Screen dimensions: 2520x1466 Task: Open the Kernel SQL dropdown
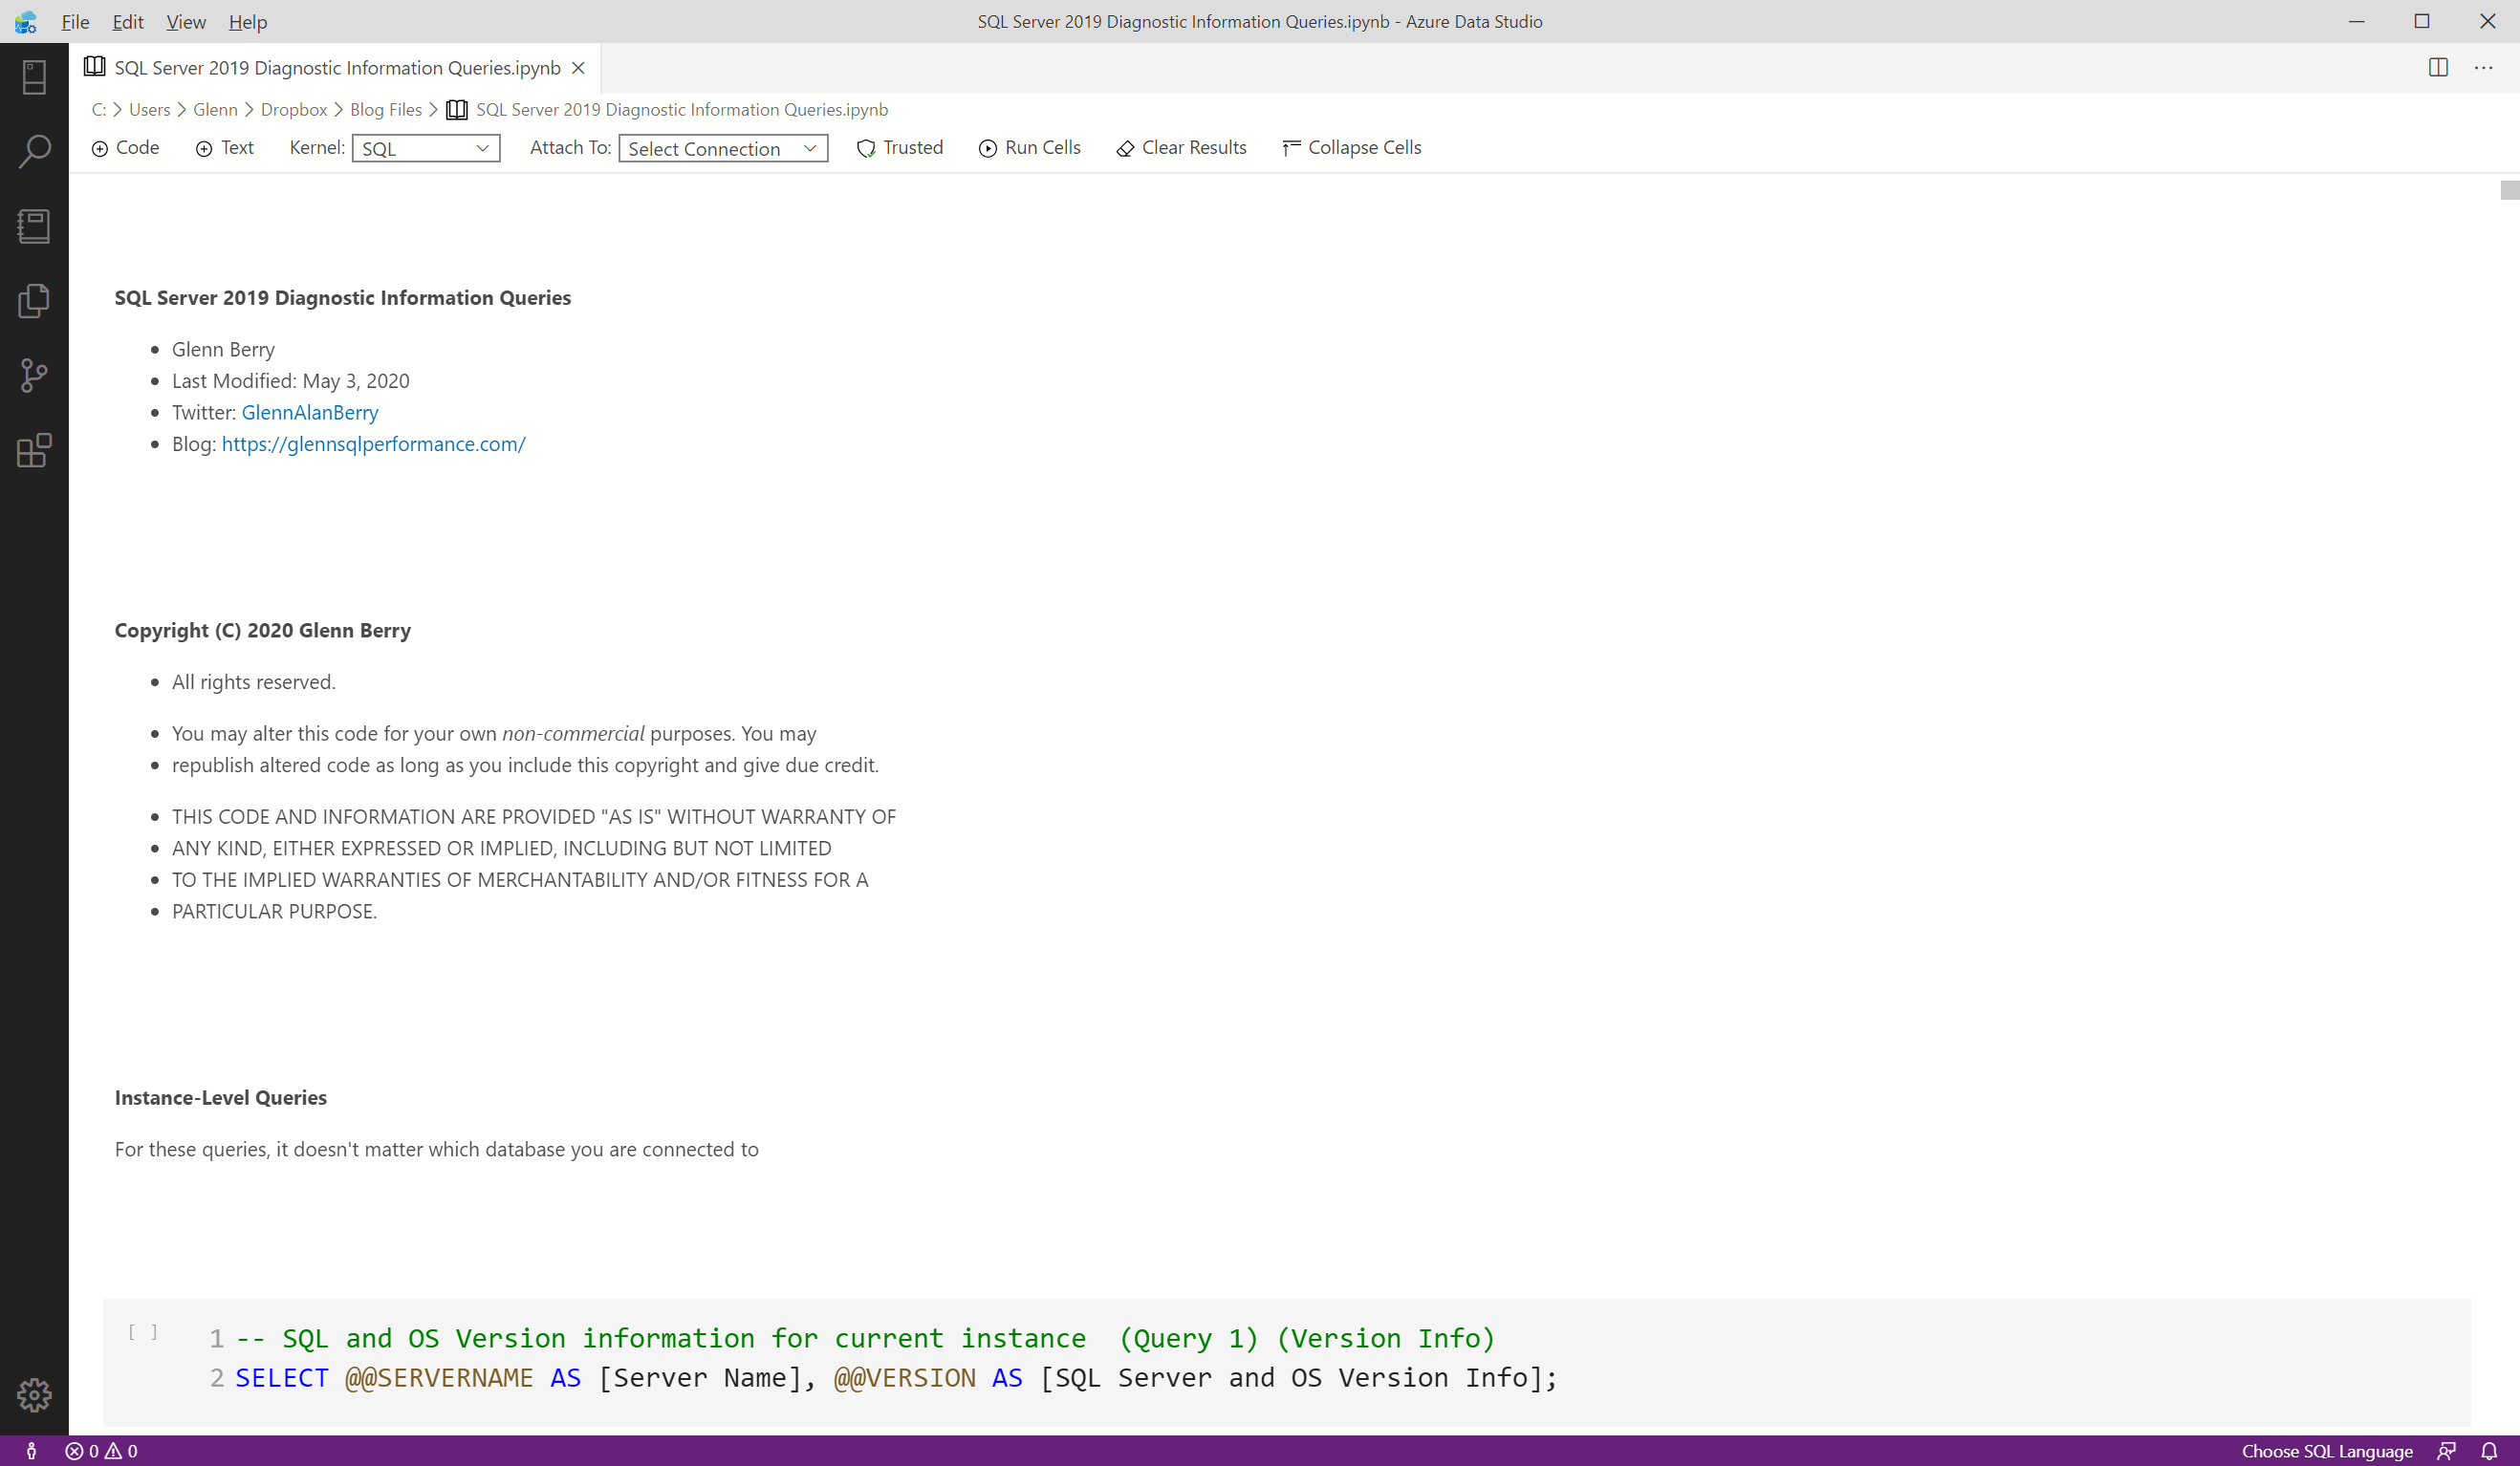pyautogui.click(x=426, y=148)
